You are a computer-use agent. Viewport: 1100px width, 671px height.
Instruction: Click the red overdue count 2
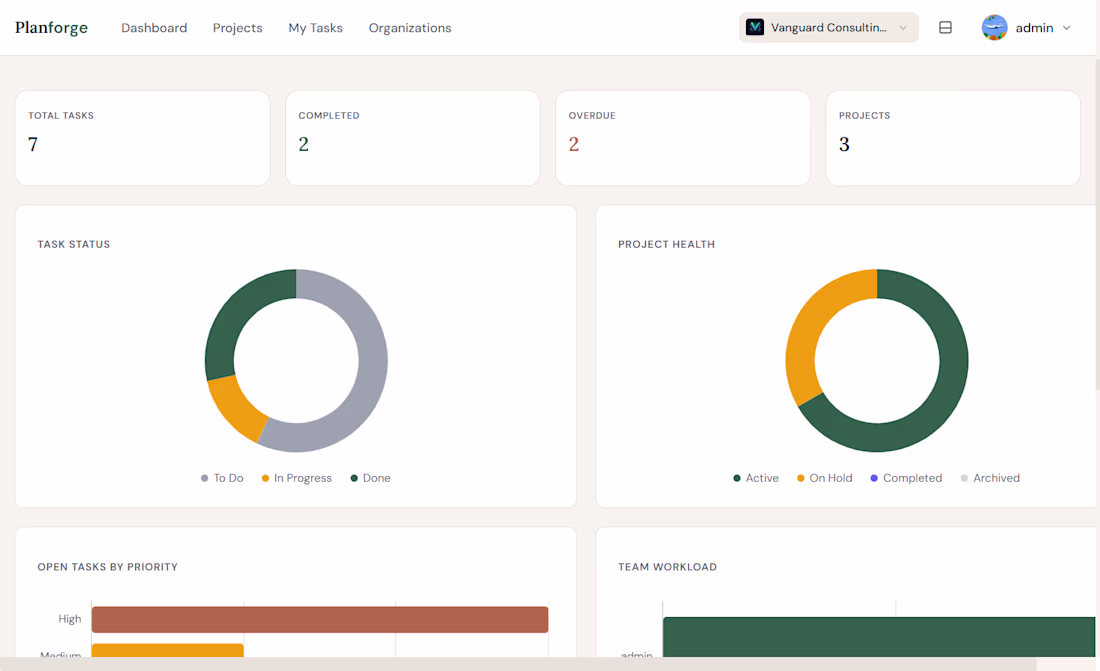(x=574, y=145)
